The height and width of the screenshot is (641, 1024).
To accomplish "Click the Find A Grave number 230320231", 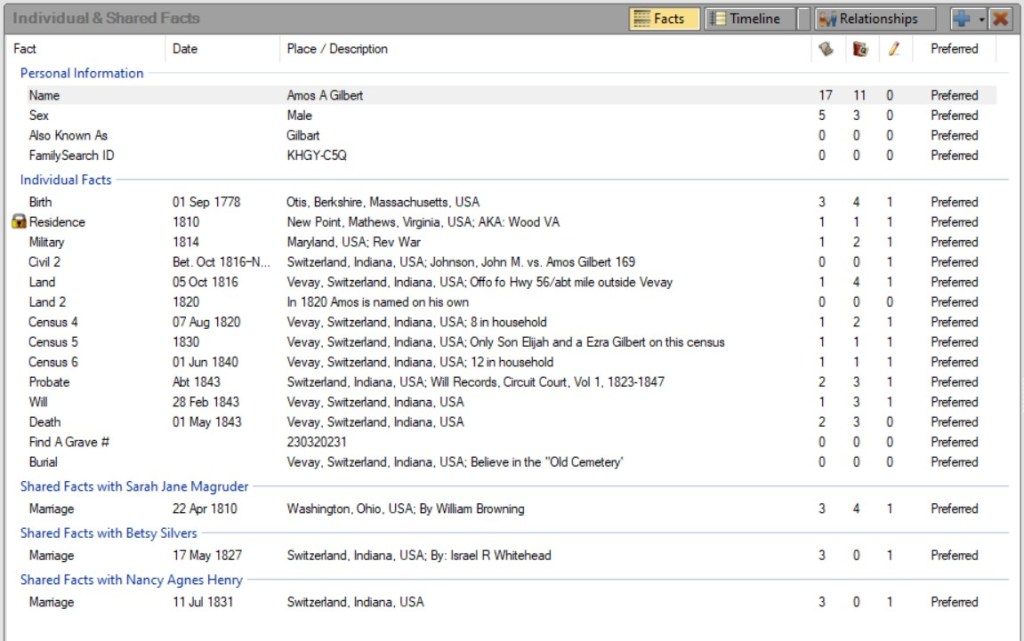I will tap(316, 442).
